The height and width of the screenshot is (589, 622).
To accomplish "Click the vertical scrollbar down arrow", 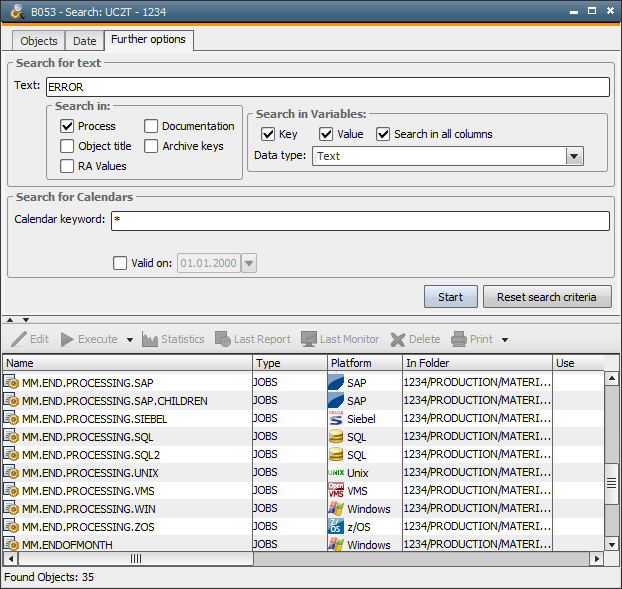I will (x=612, y=545).
